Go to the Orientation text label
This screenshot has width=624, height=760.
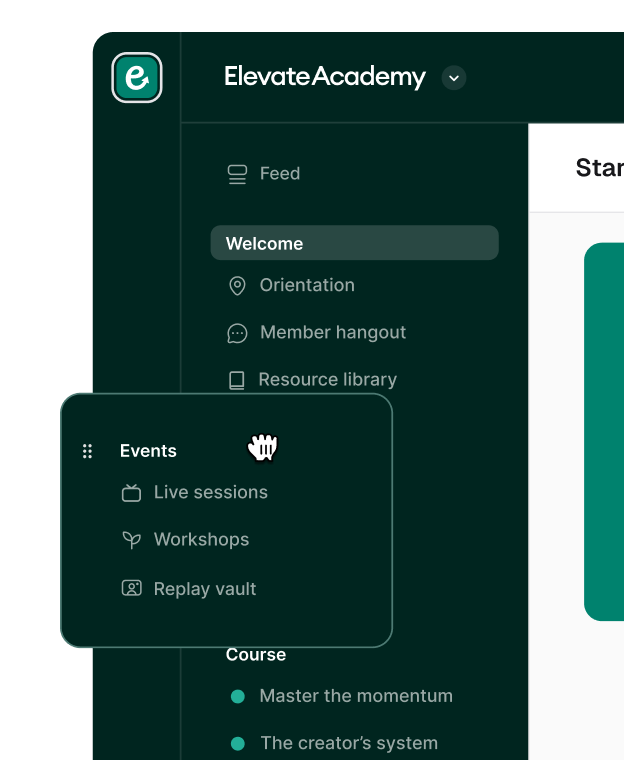point(307,286)
